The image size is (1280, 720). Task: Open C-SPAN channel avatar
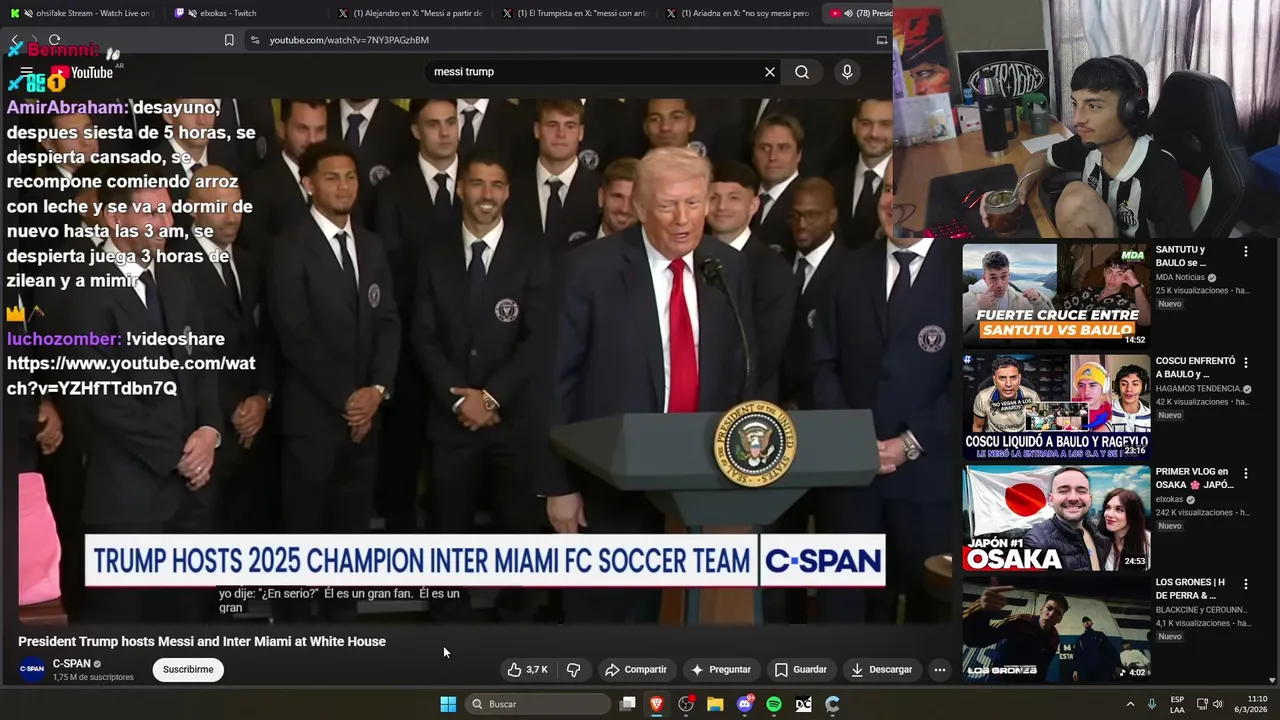32,670
